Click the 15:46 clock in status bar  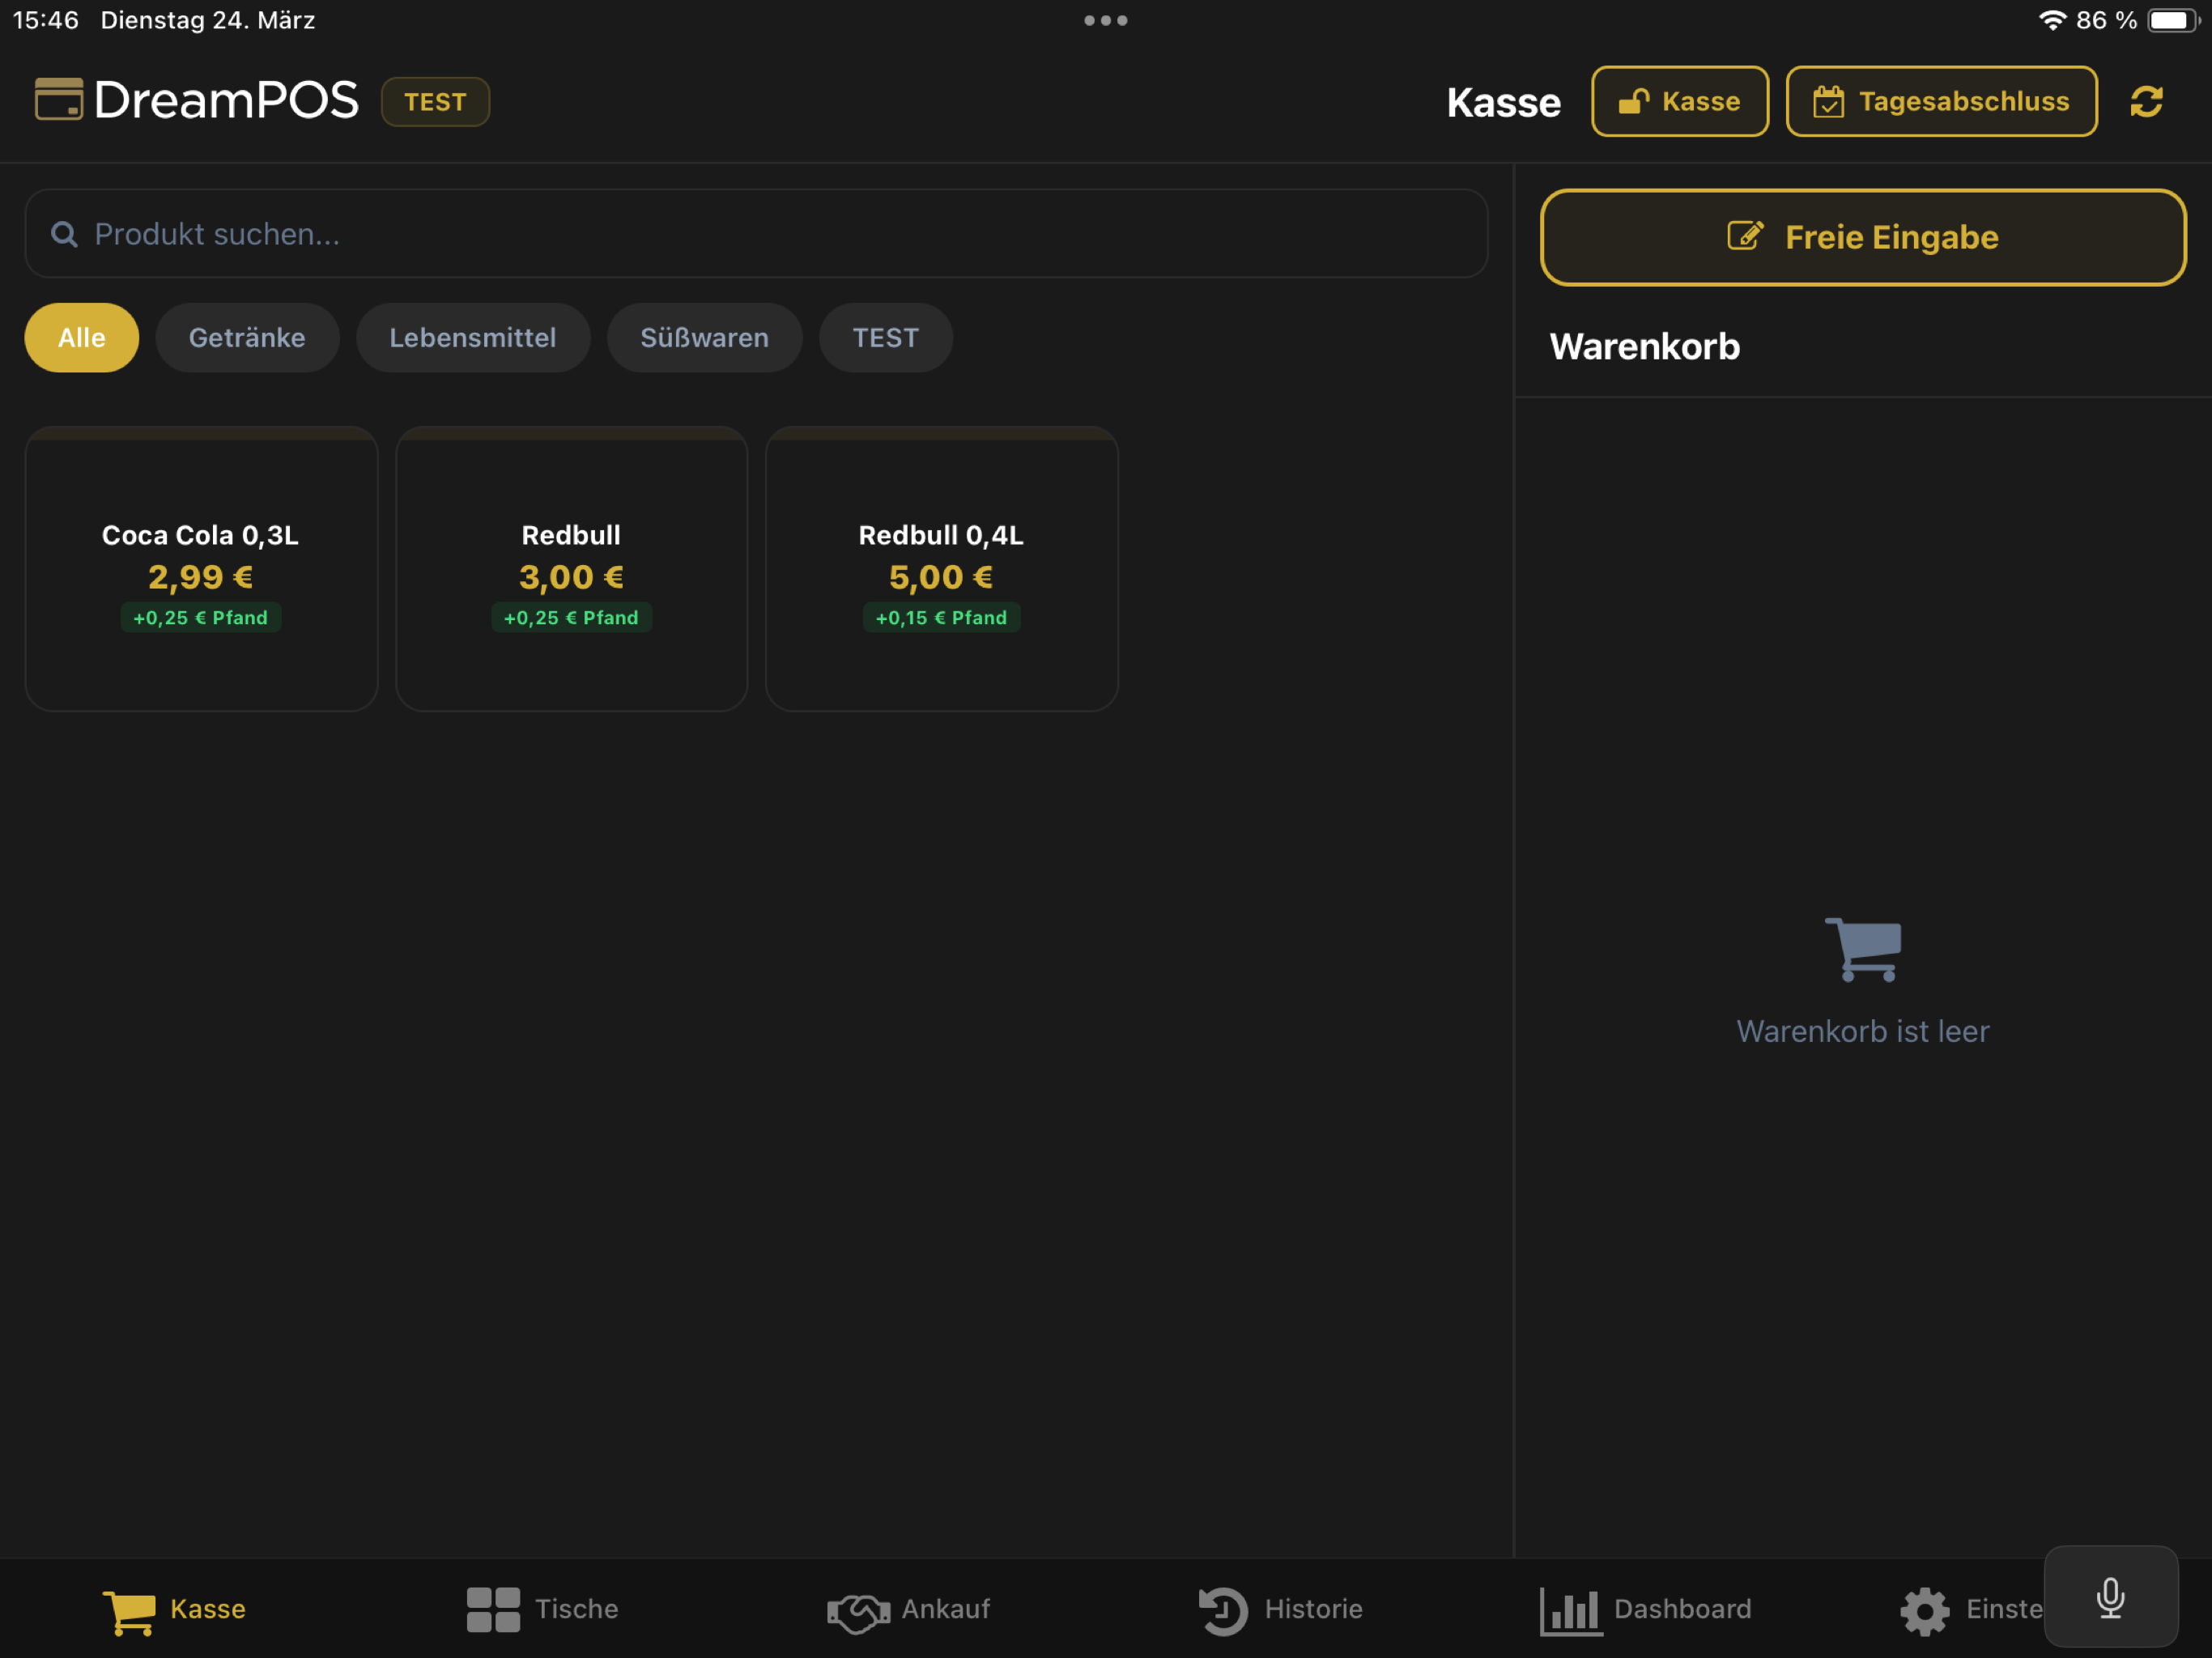click(45, 20)
